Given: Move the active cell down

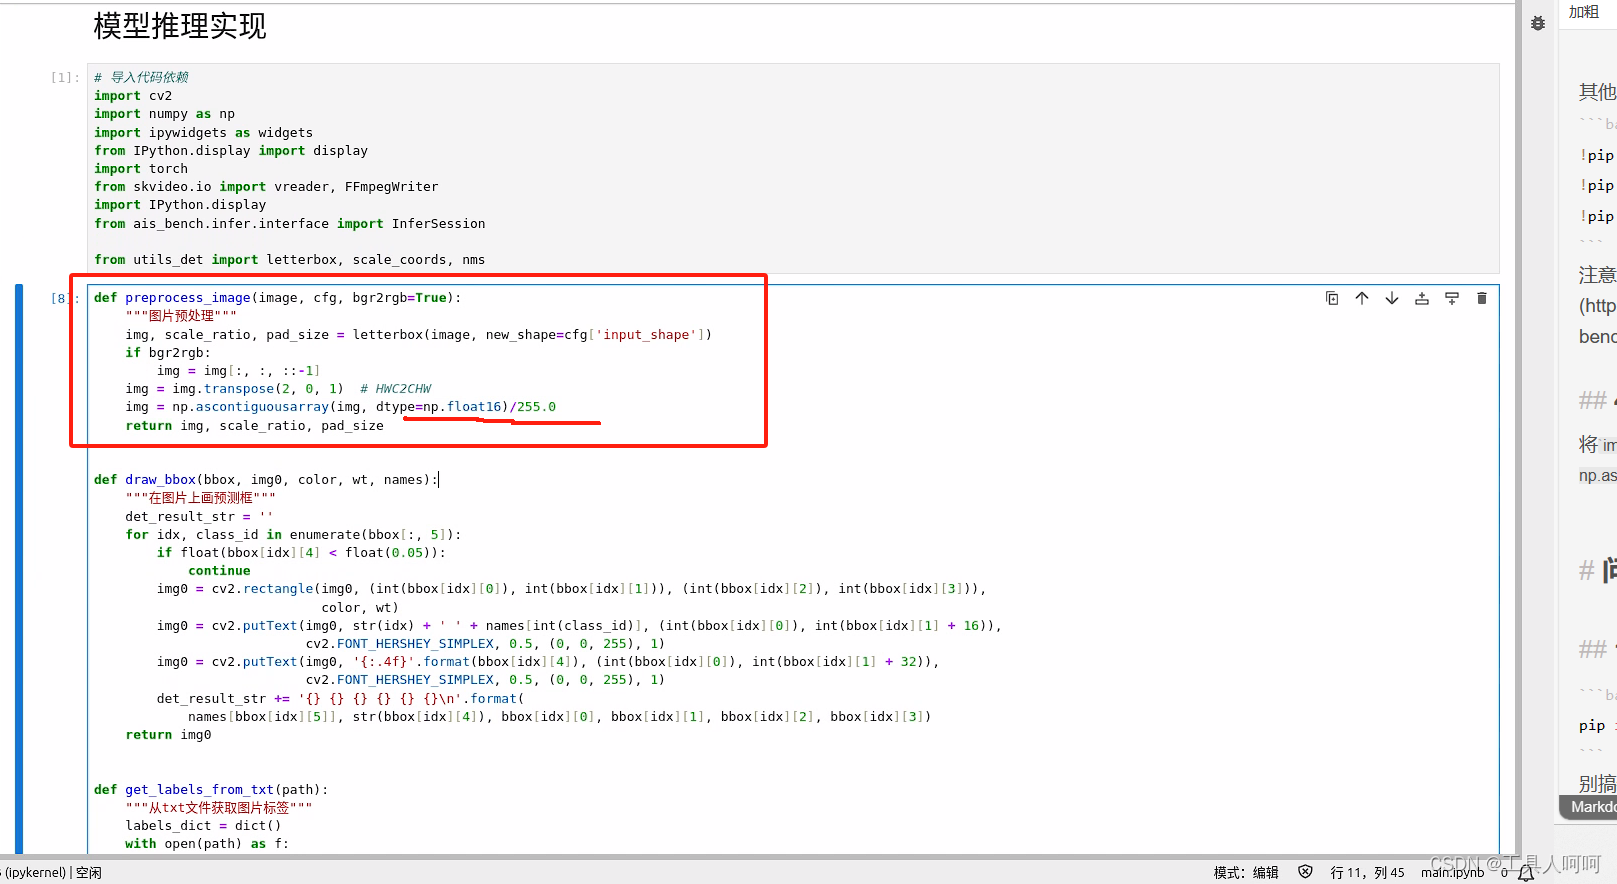Looking at the screenshot, I should [x=1392, y=298].
